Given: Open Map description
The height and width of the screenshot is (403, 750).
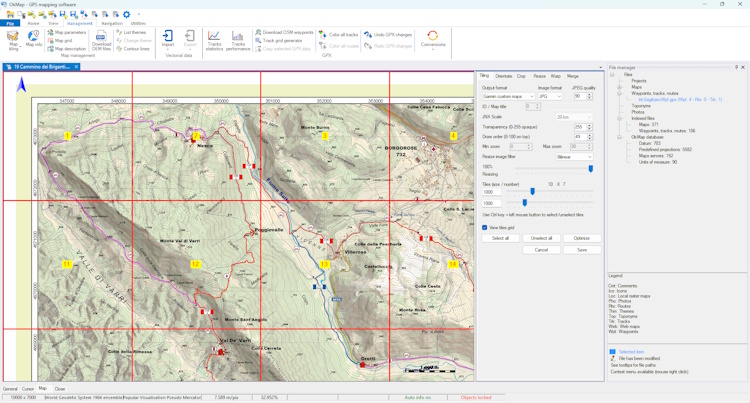Looking at the screenshot, I should (x=66, y=49).
